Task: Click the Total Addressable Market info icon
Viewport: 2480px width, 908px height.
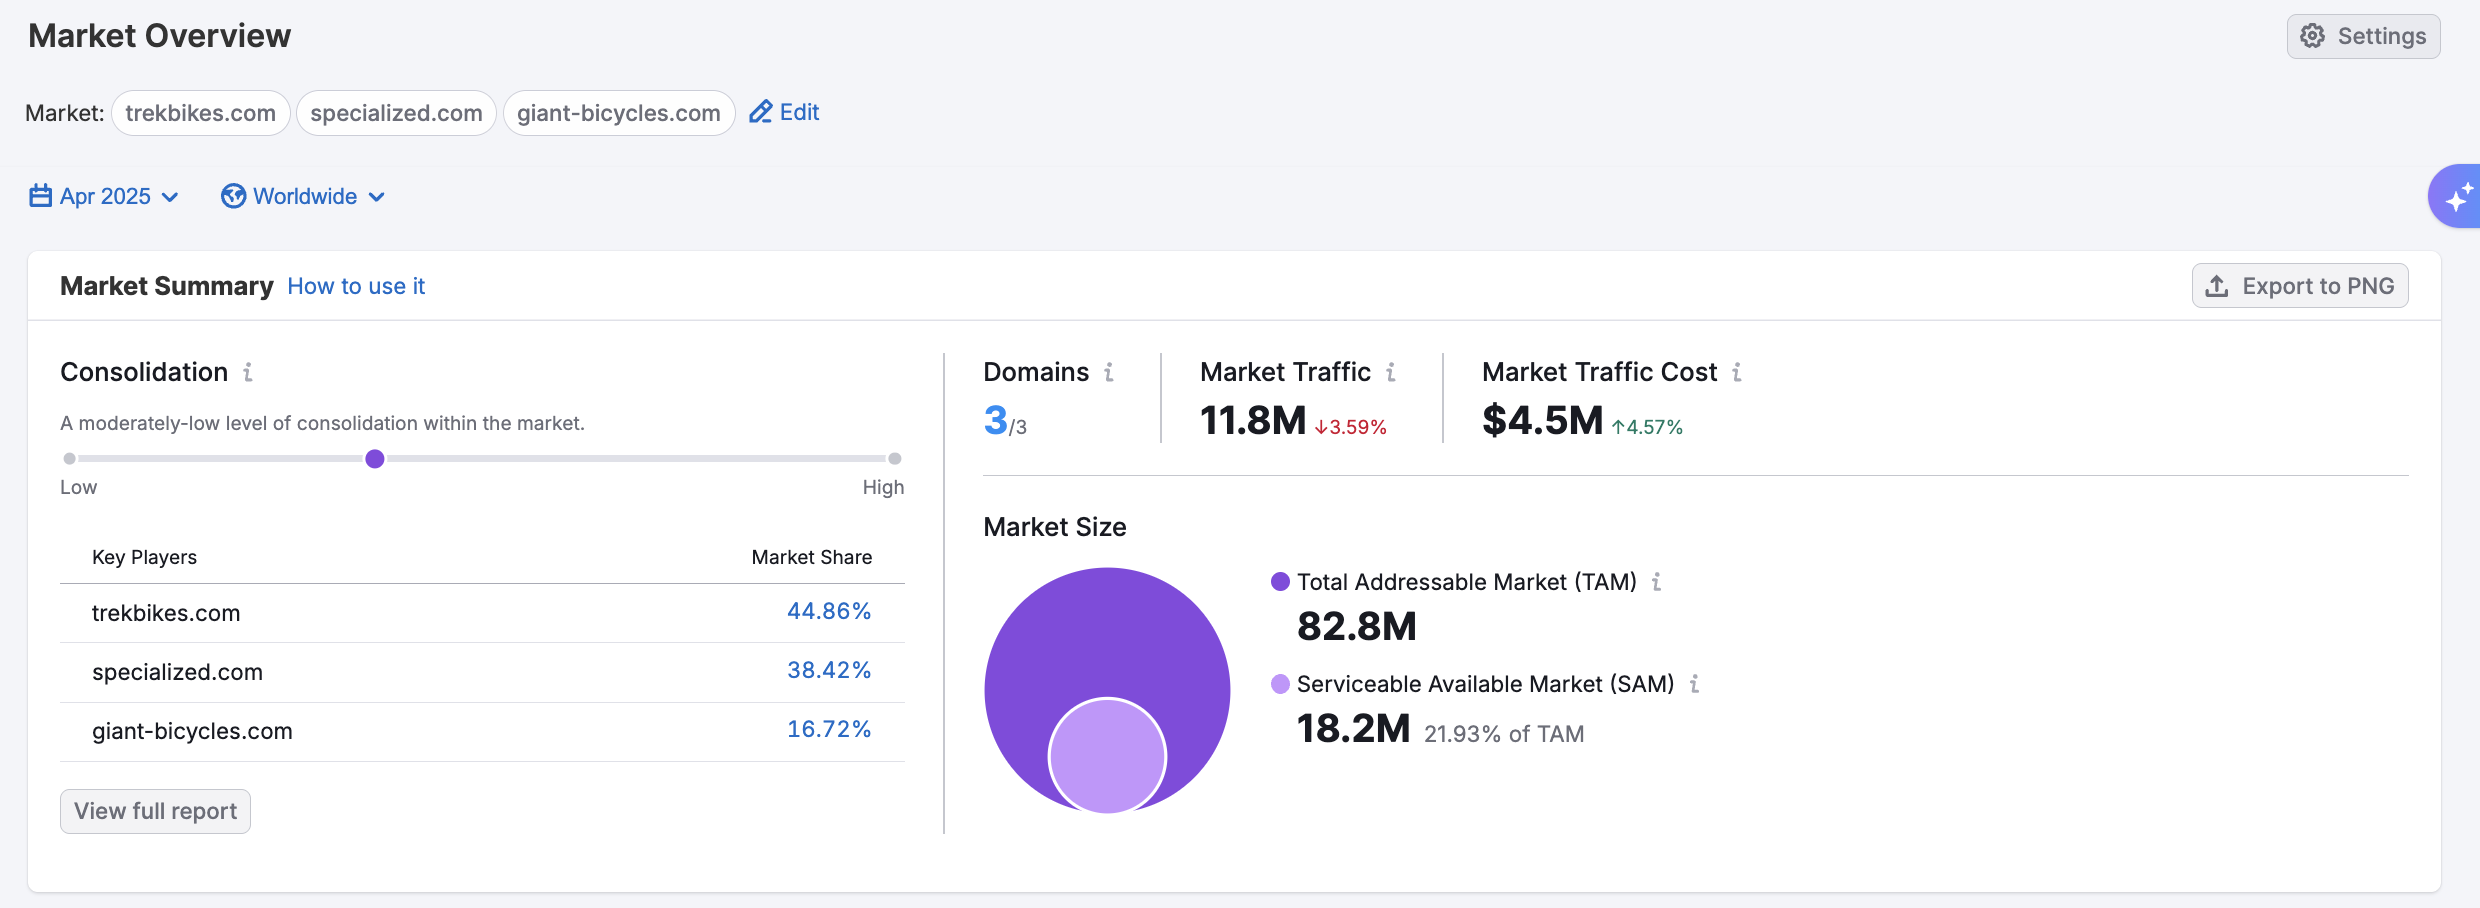Action: (1657, 582)
